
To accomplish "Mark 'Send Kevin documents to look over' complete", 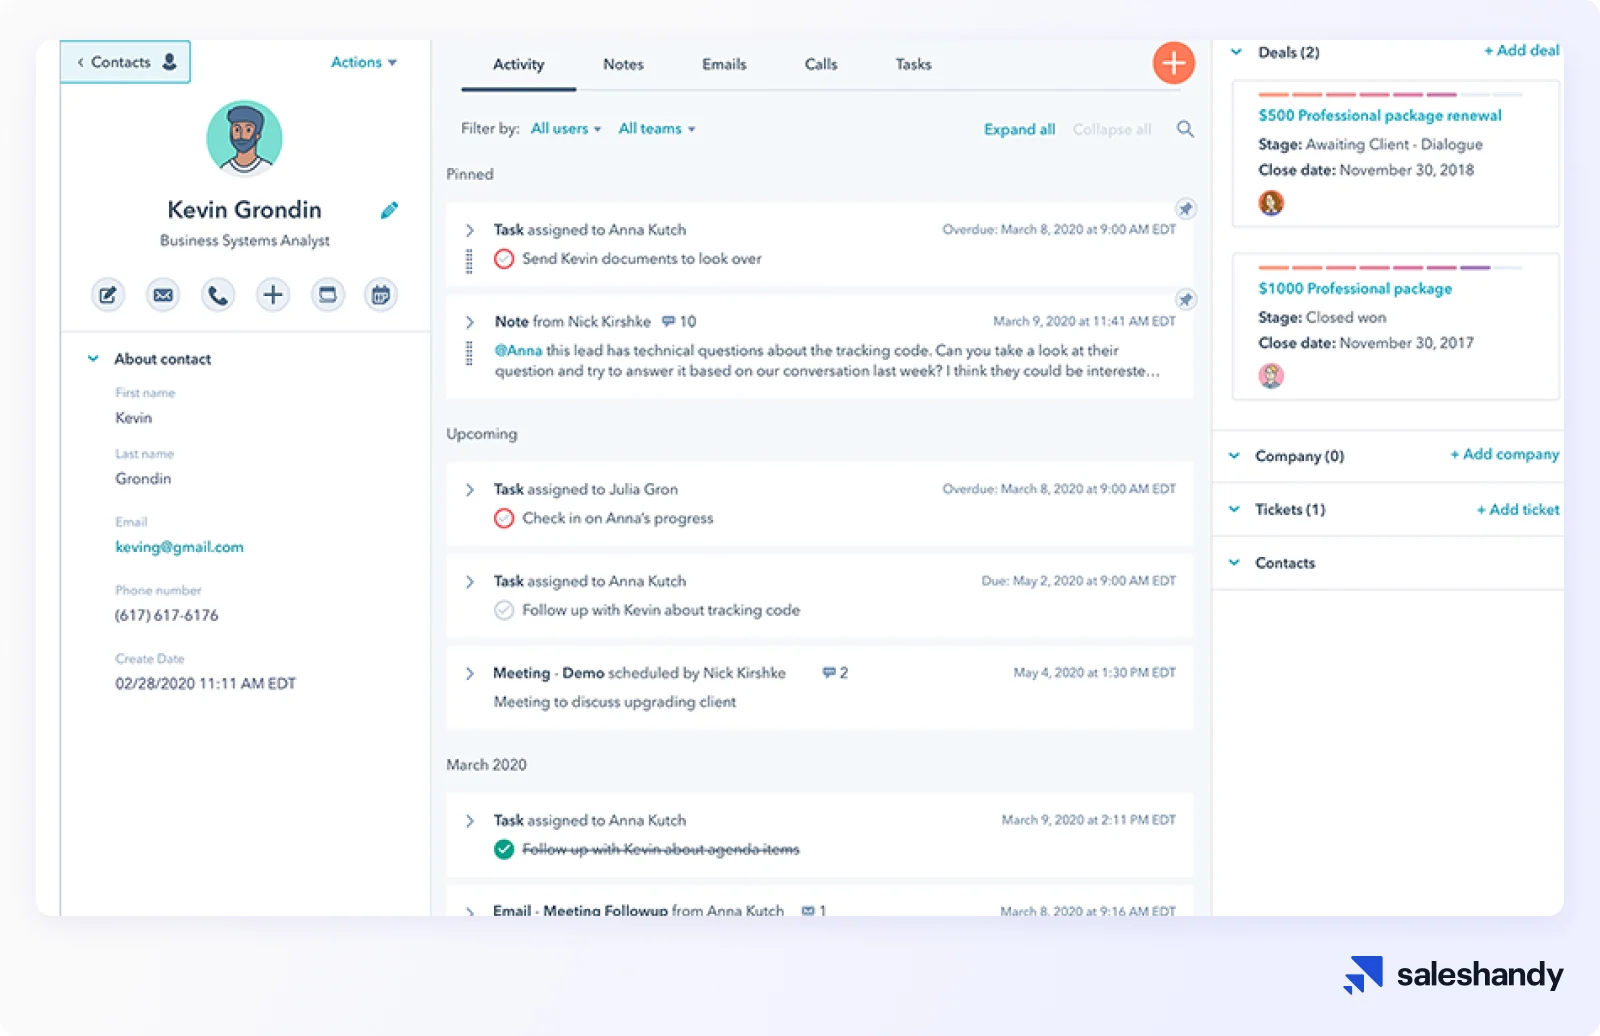I will [504, 259].
